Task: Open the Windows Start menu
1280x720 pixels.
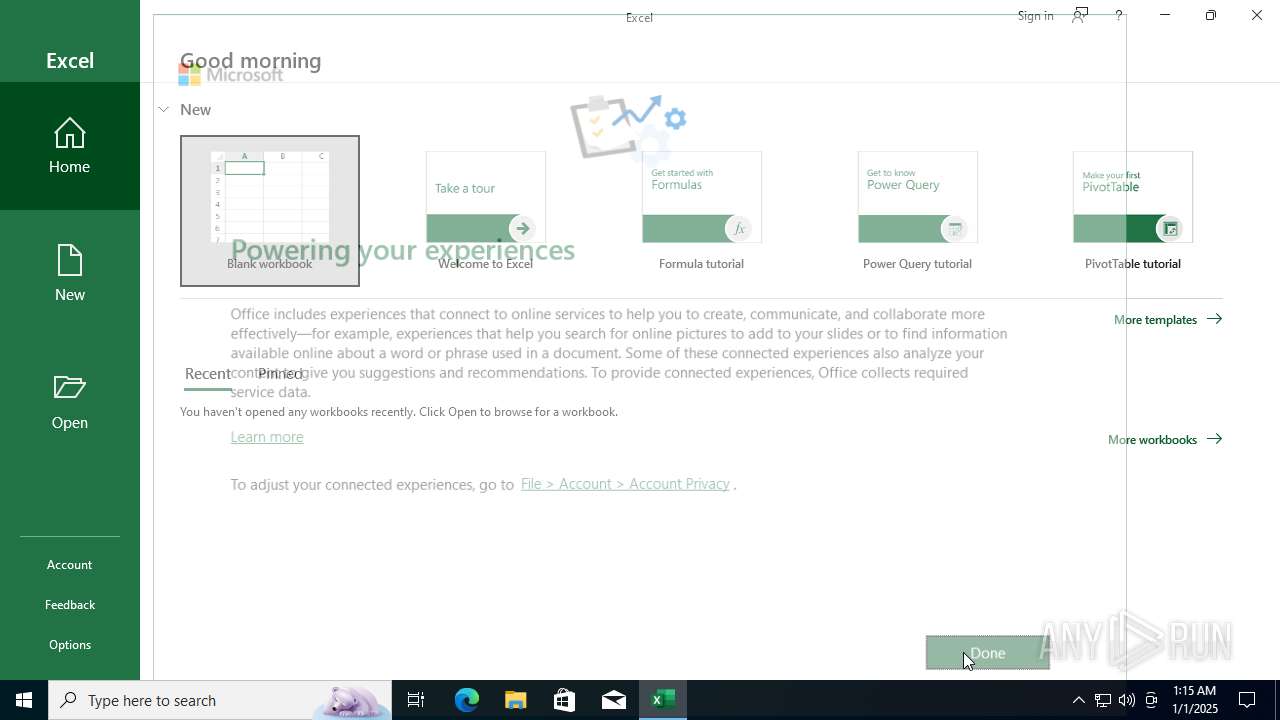Action: (x=24, y=700)
